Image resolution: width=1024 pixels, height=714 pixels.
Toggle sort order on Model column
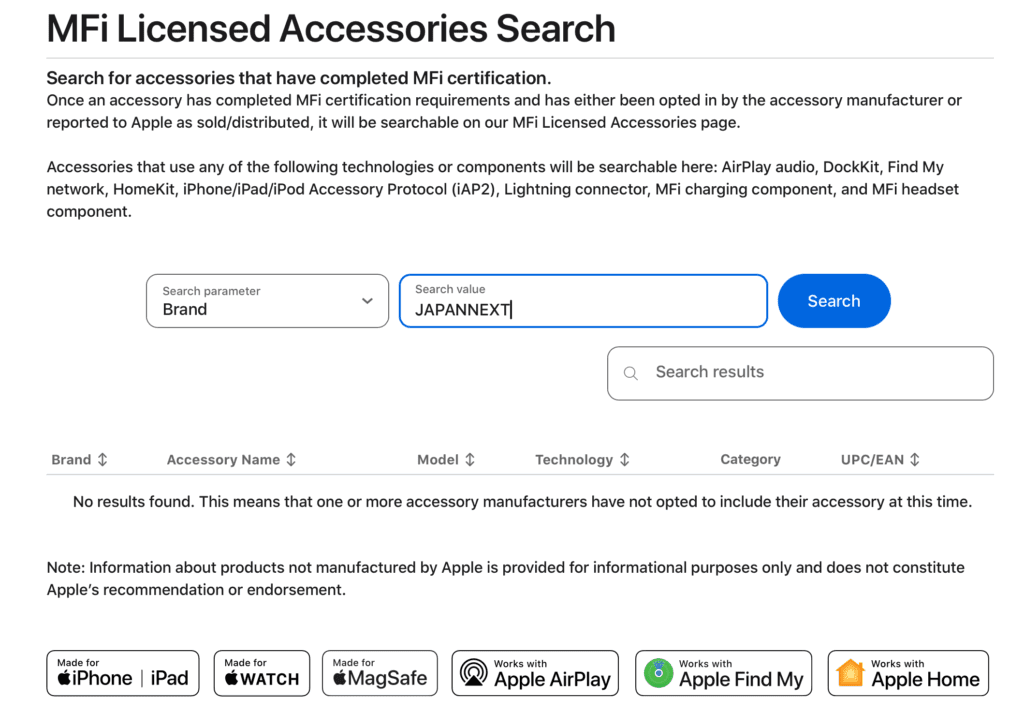tap(470, 460)
